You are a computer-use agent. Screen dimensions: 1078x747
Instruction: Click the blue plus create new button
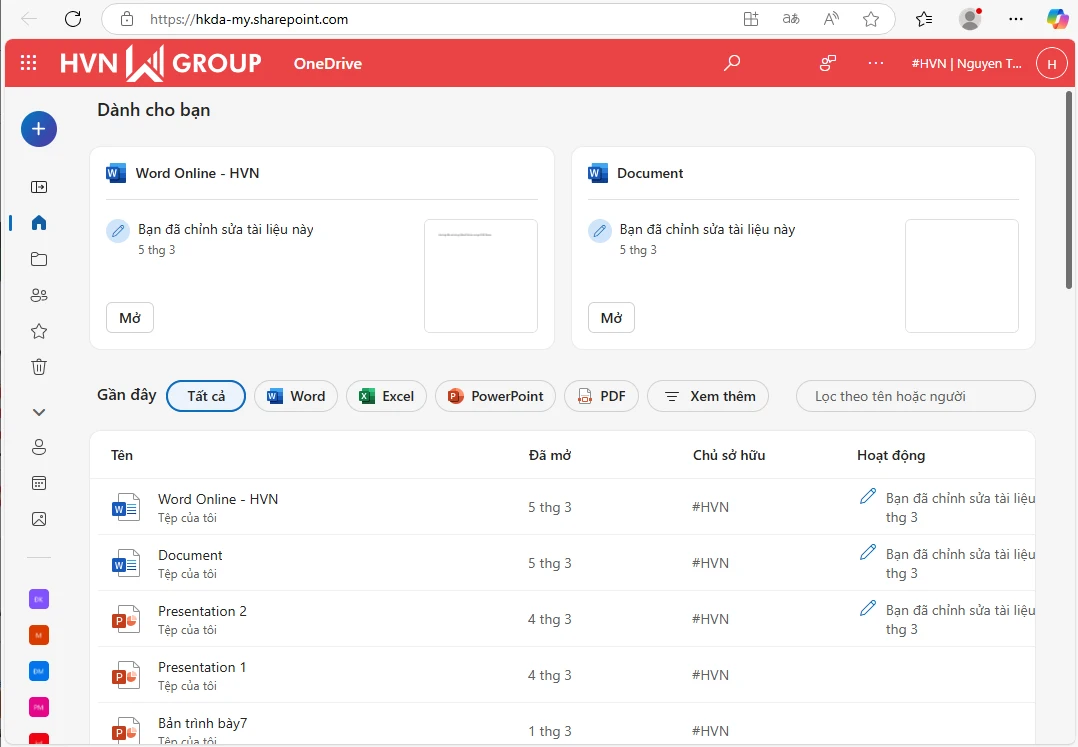(x=39, y=128)
